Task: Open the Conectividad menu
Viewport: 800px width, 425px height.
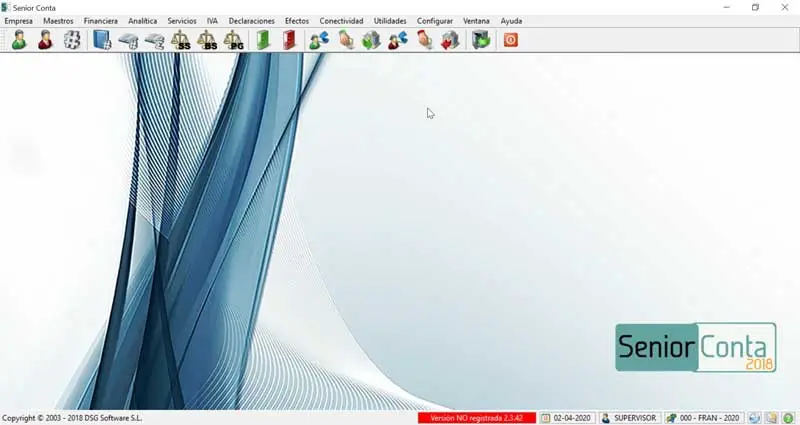Action: coord(341,21)
